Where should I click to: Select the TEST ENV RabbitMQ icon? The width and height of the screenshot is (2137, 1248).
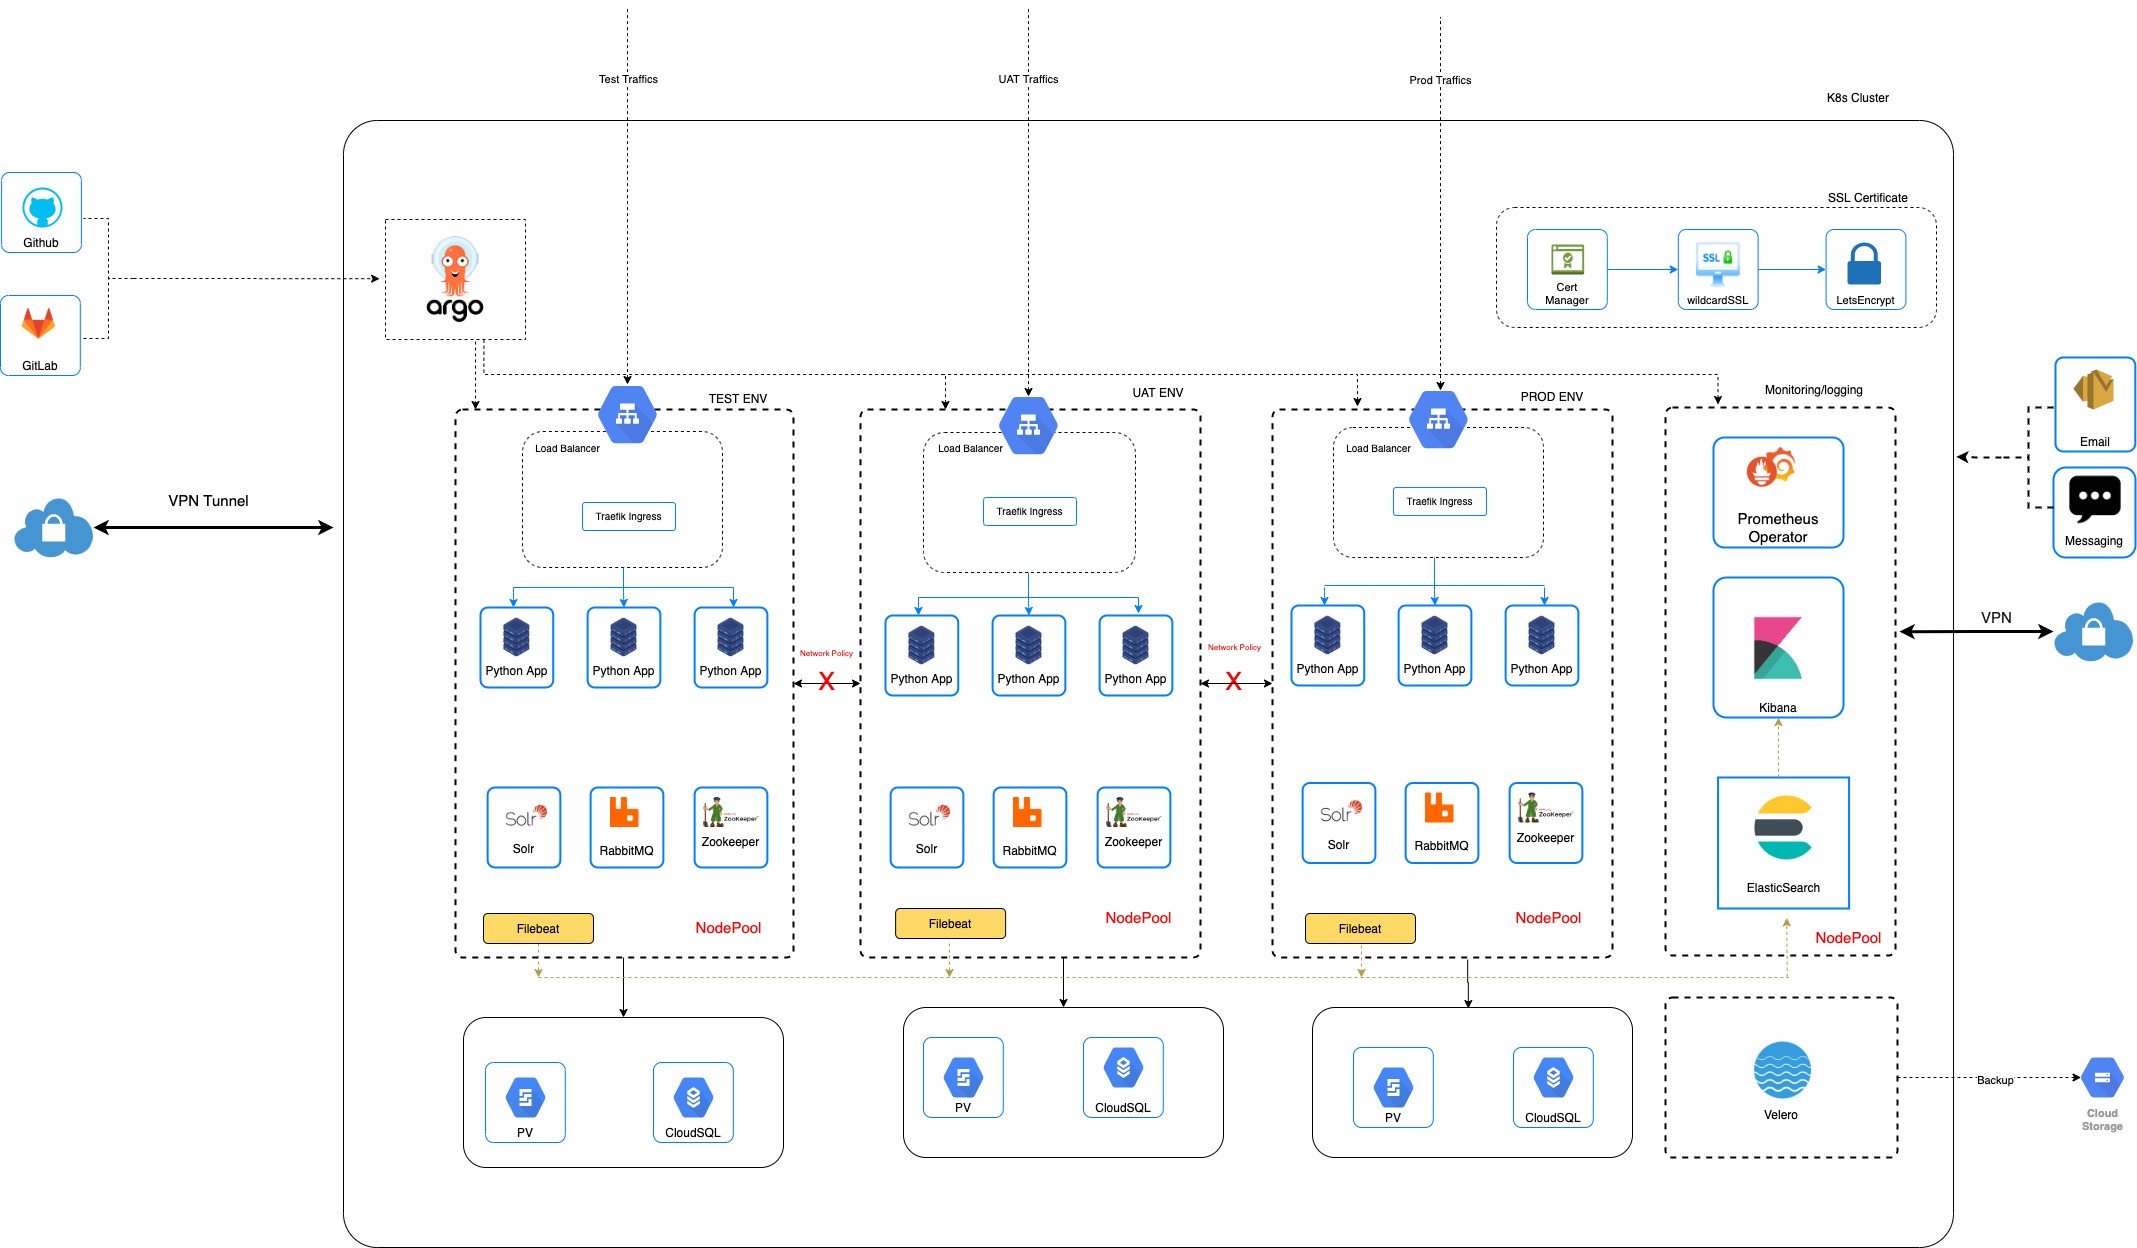[625, 813]
